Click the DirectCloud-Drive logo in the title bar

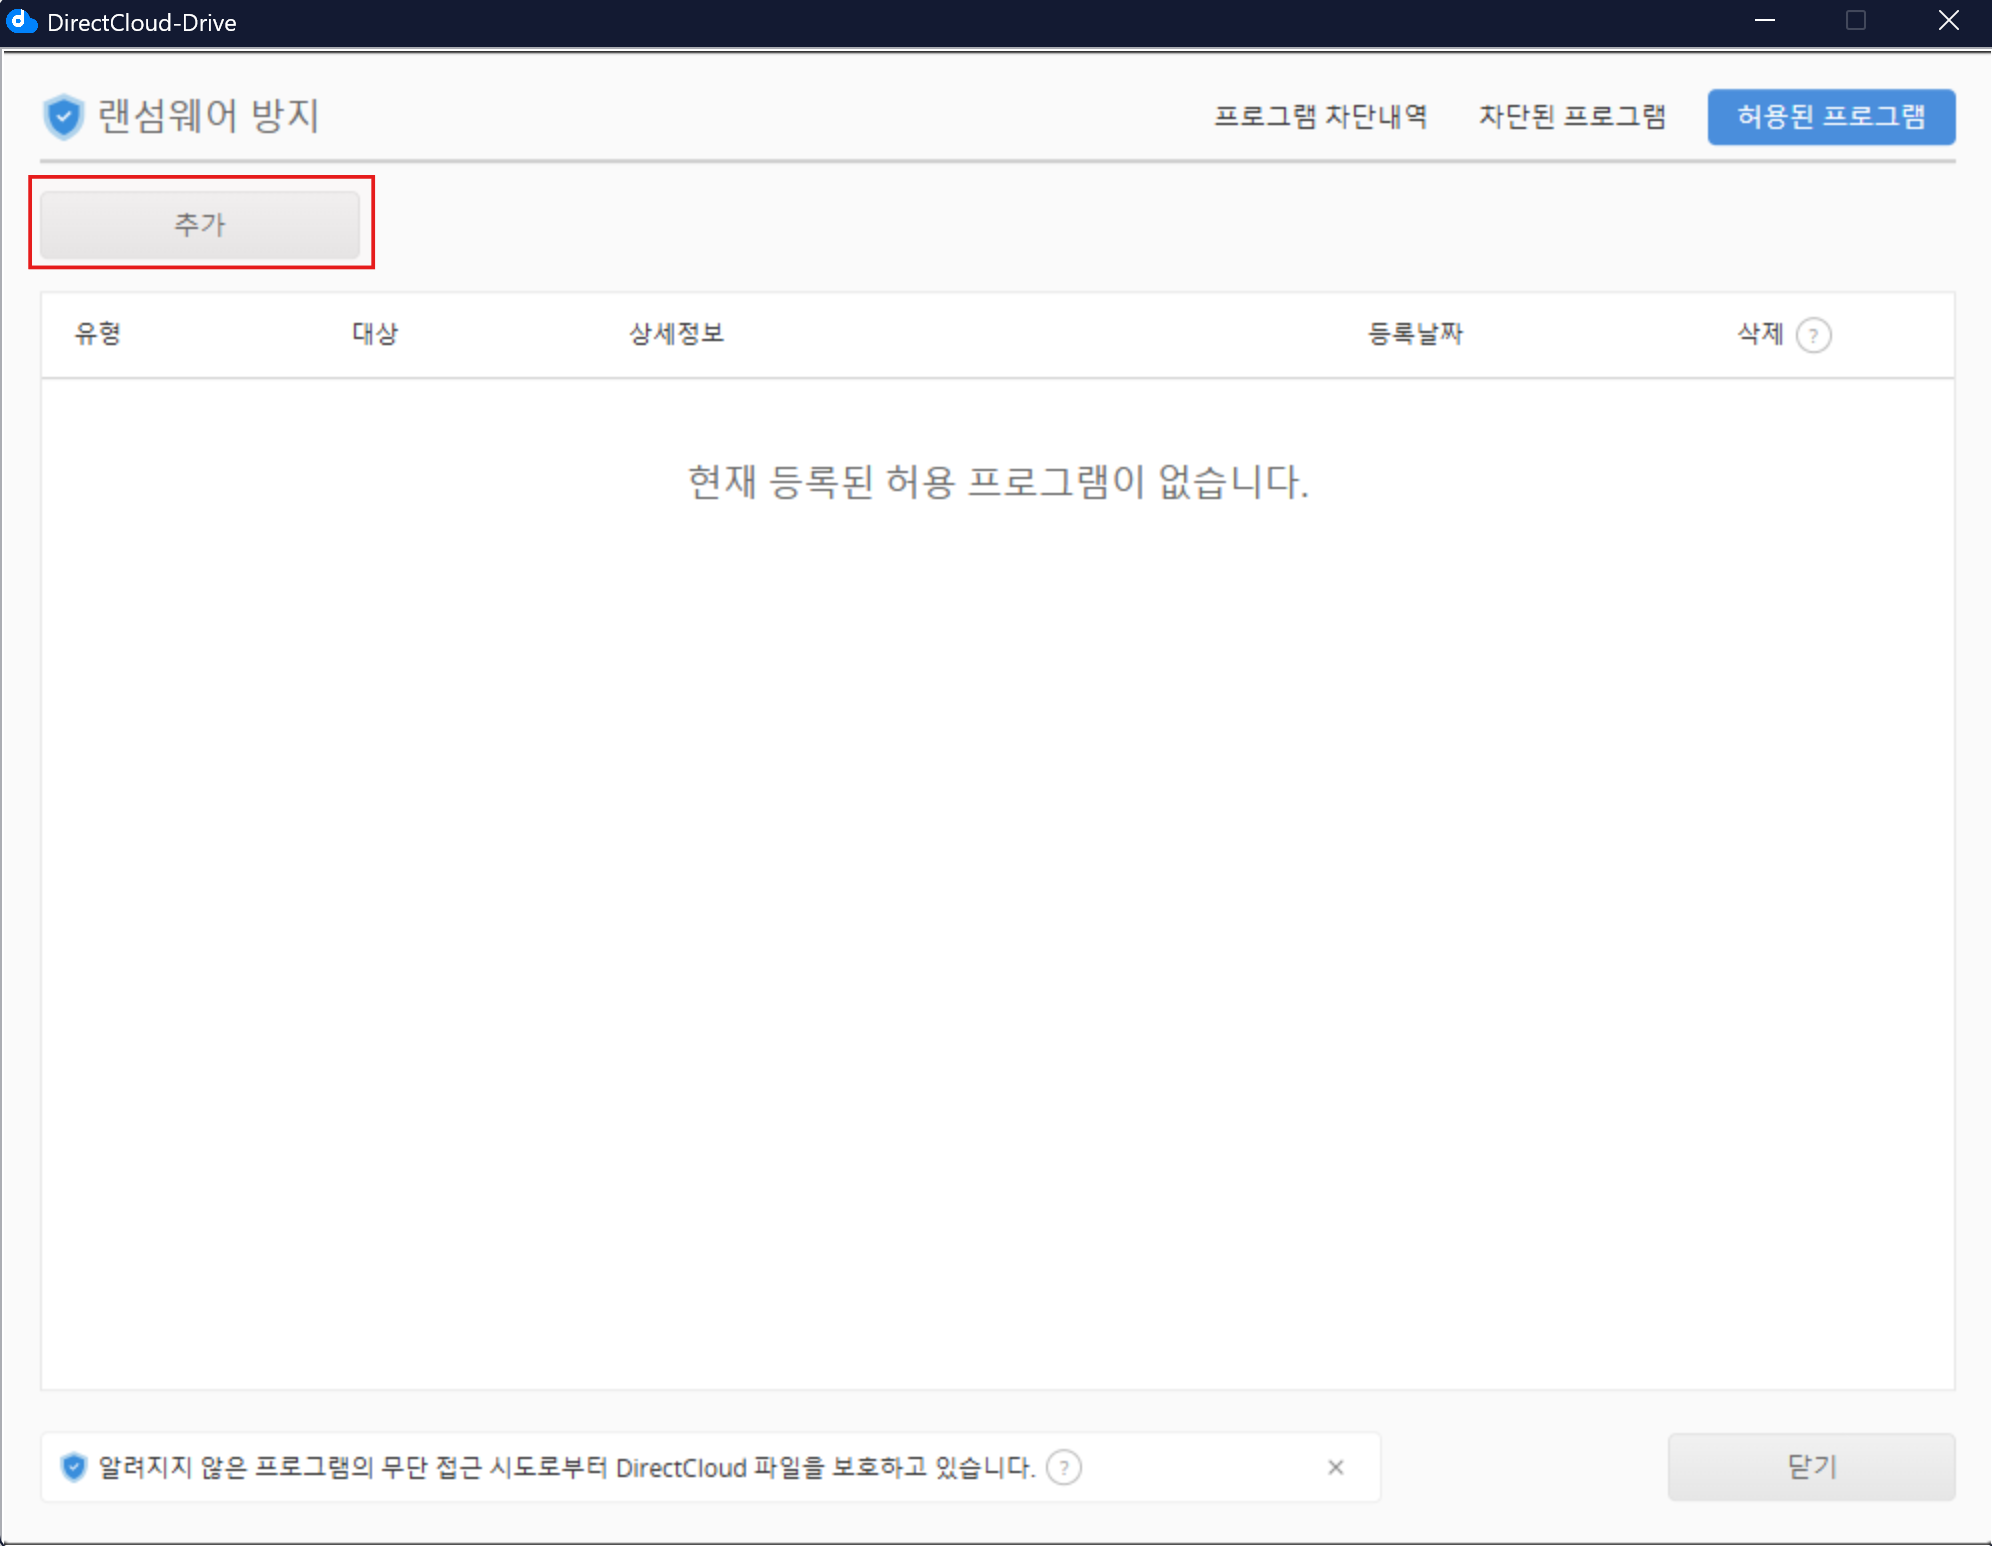tap(21, 21)
